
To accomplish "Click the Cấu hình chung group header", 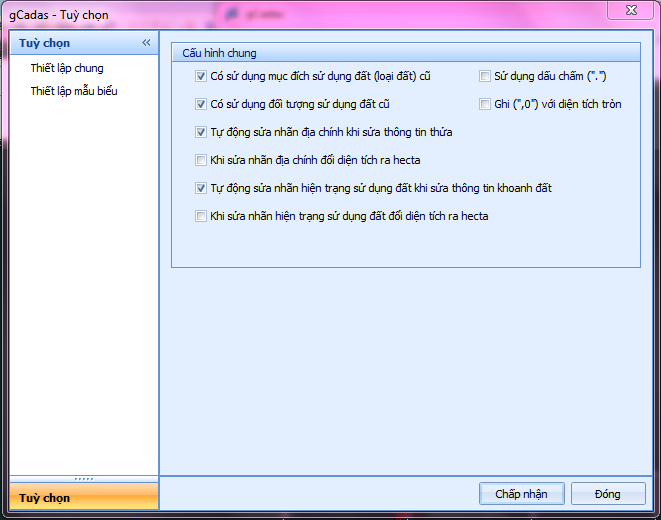I will coord(406,53).
